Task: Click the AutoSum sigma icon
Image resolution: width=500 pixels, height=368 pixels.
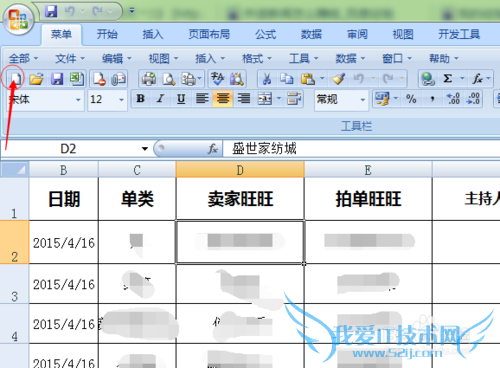Action: coord(448,79)
